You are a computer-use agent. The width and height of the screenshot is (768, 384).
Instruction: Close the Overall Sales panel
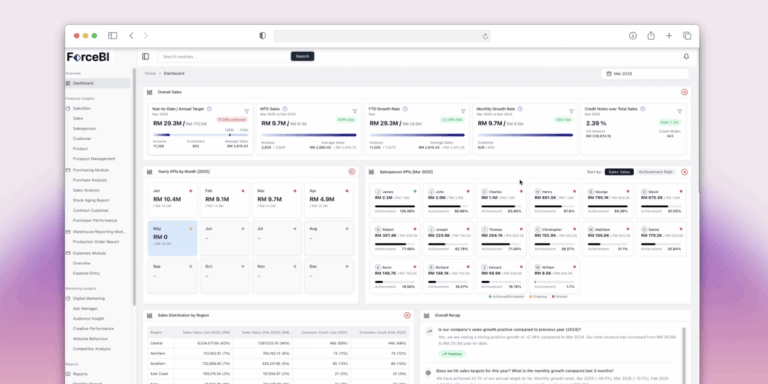[x=684, y=92]
